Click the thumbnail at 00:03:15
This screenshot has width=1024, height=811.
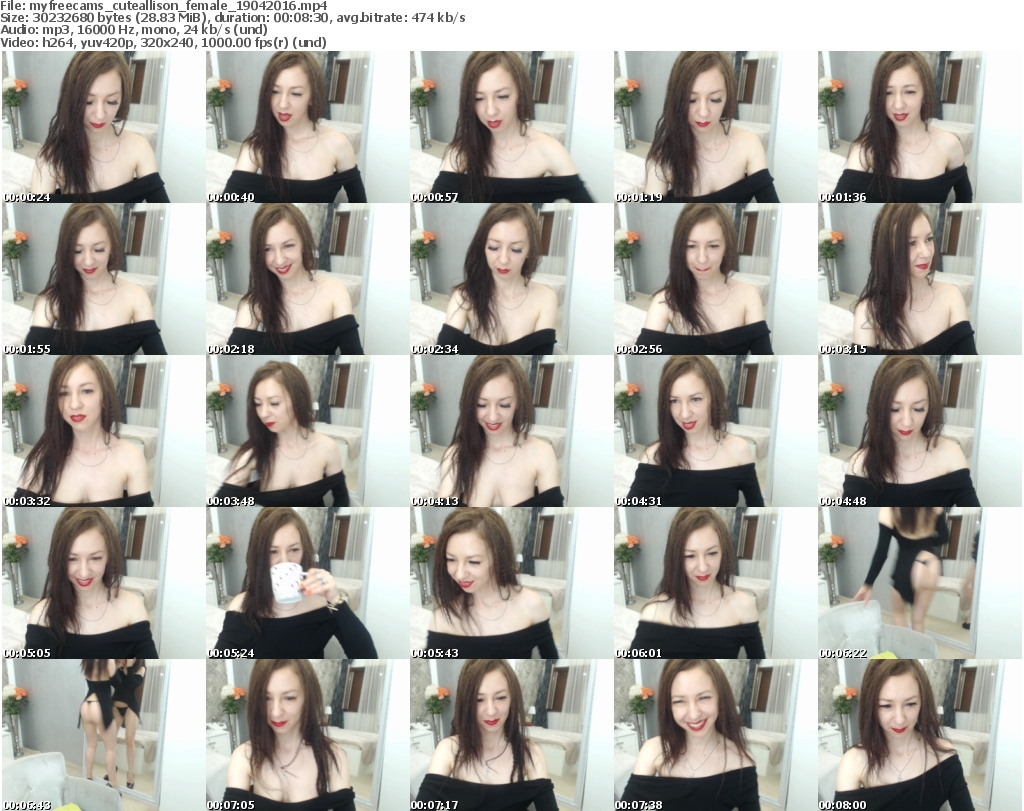coord(920,279)
